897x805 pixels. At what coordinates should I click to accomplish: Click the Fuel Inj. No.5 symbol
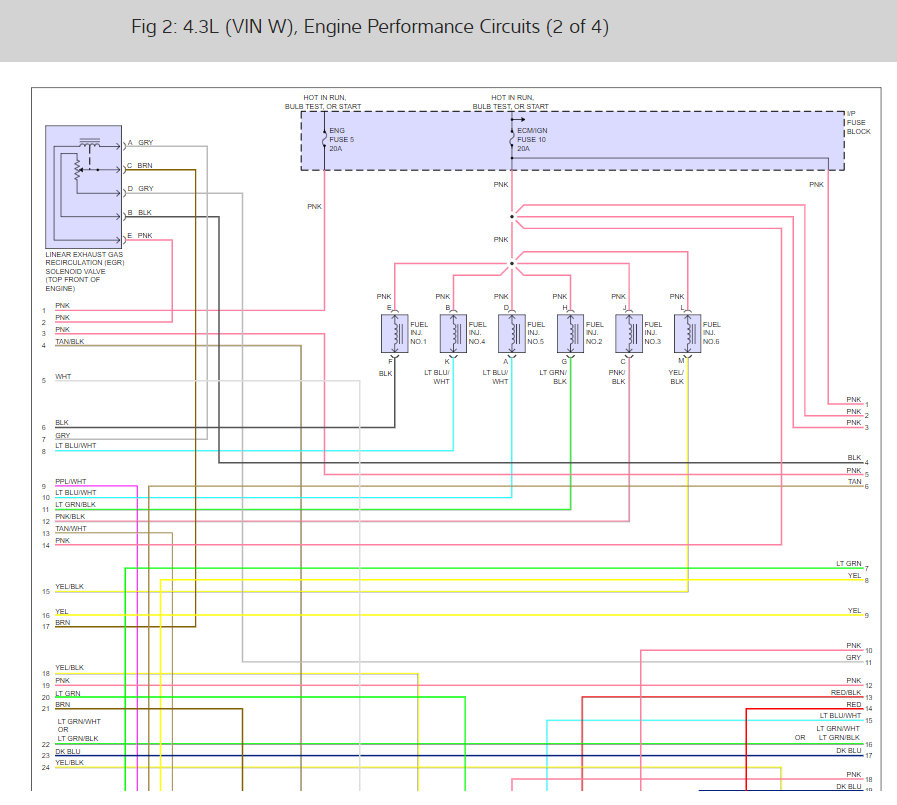pyautogui.click(x=512, y=334)
